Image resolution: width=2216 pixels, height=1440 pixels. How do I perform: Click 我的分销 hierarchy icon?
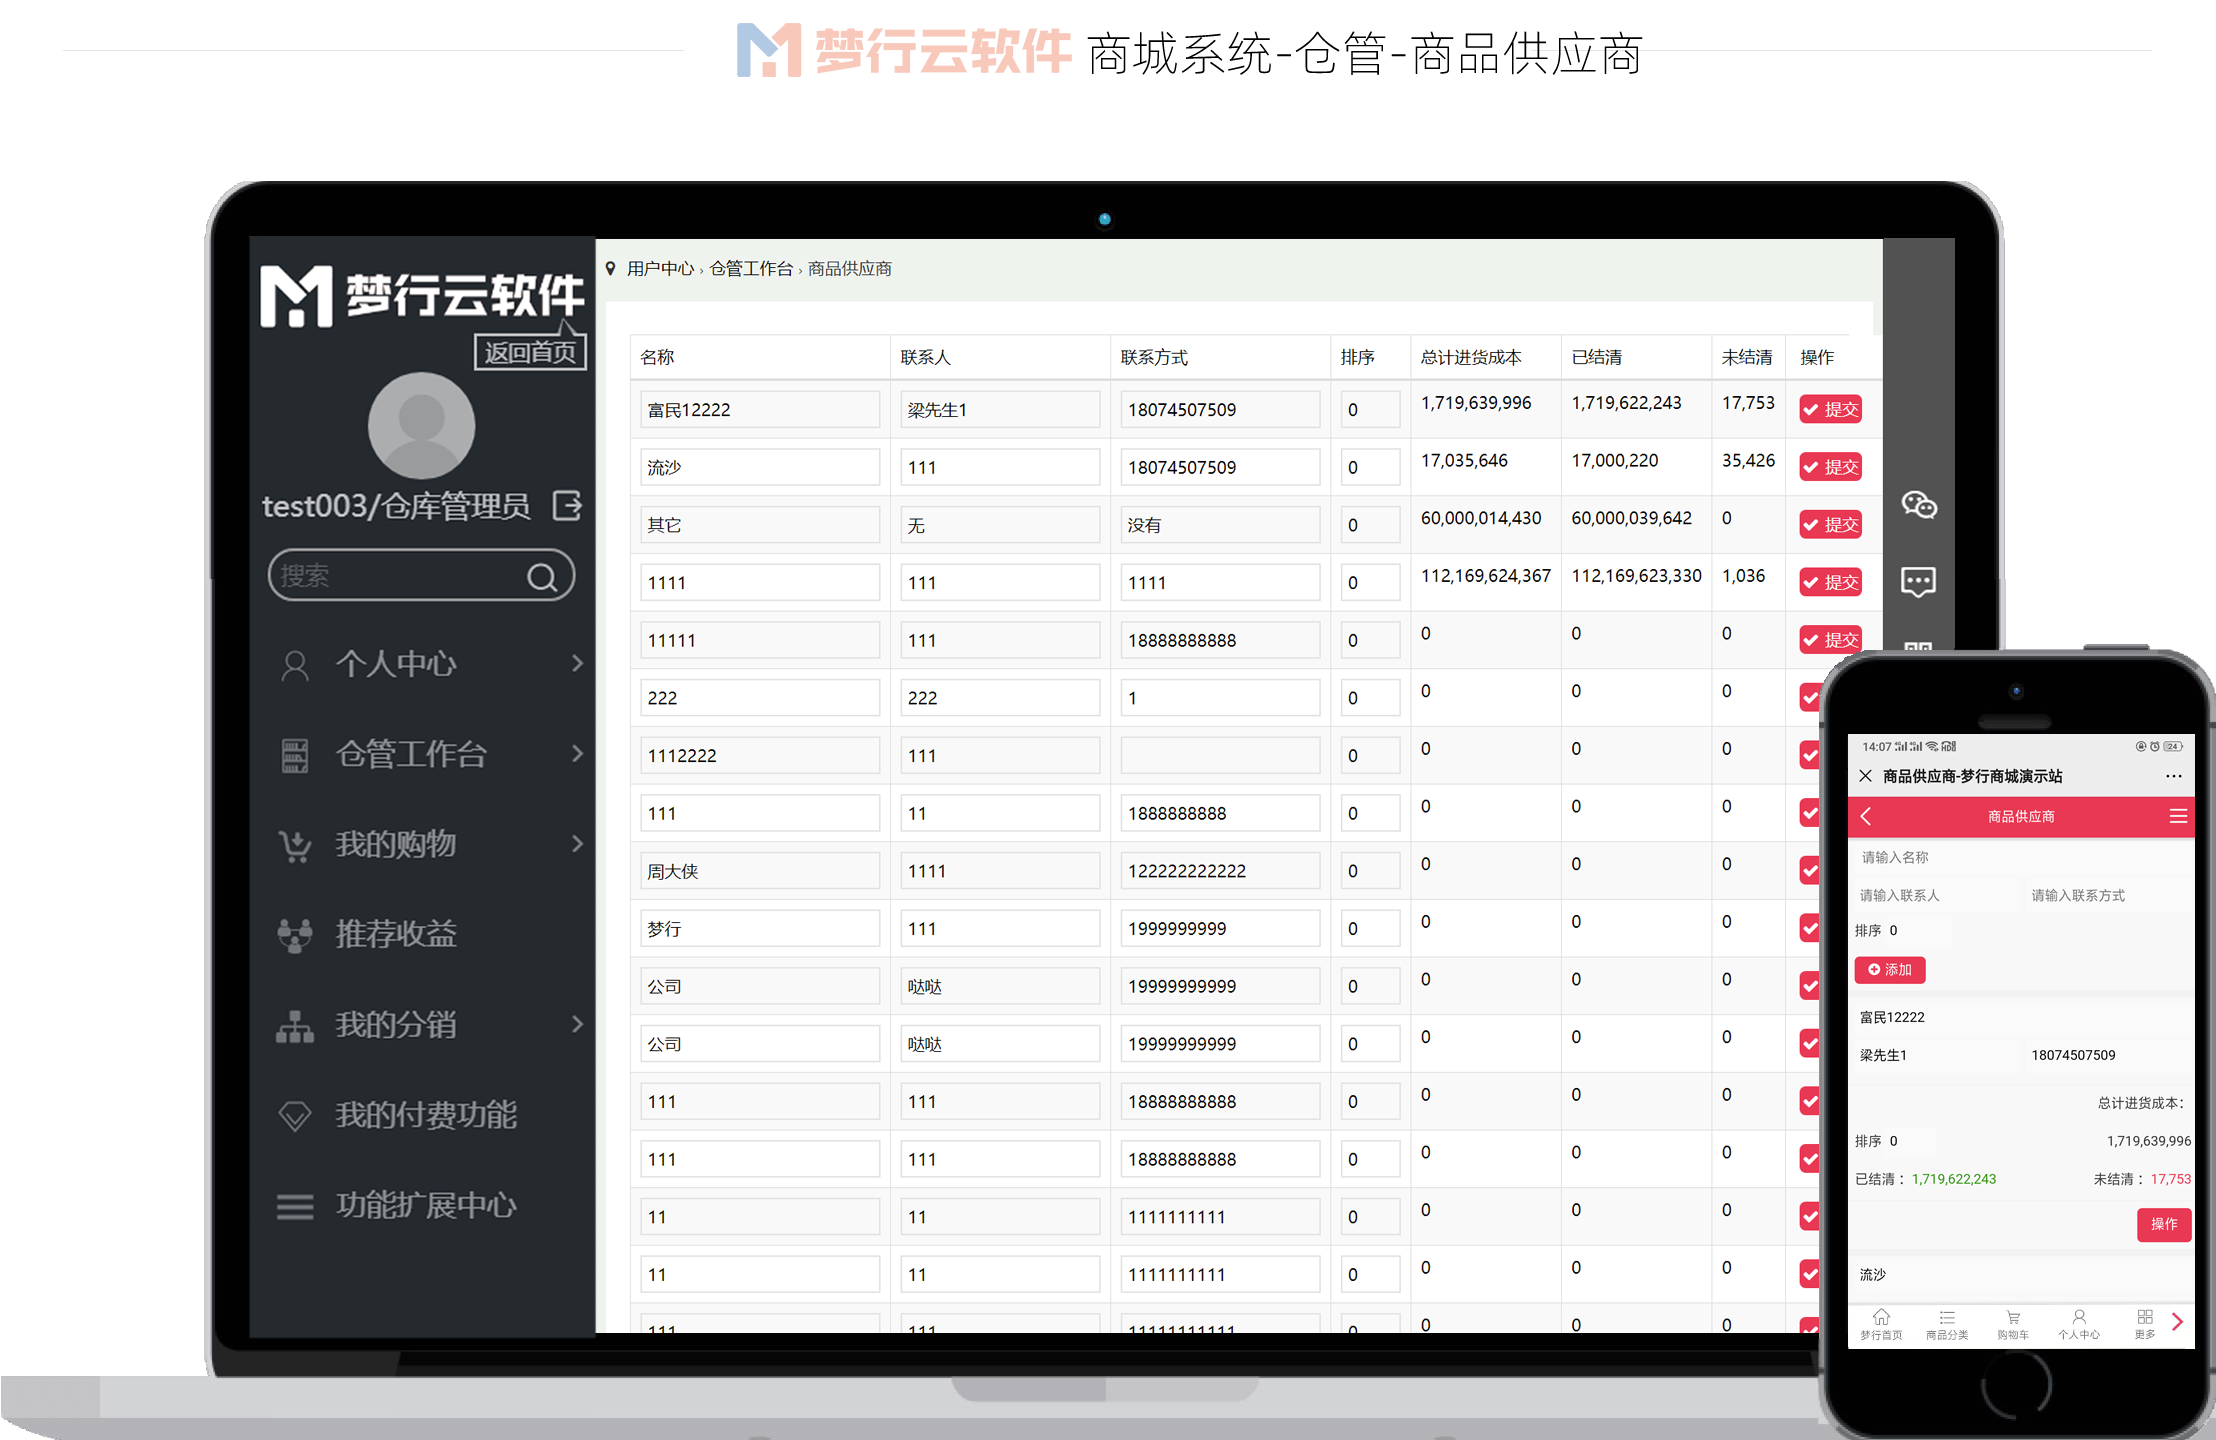(295, 1026)
